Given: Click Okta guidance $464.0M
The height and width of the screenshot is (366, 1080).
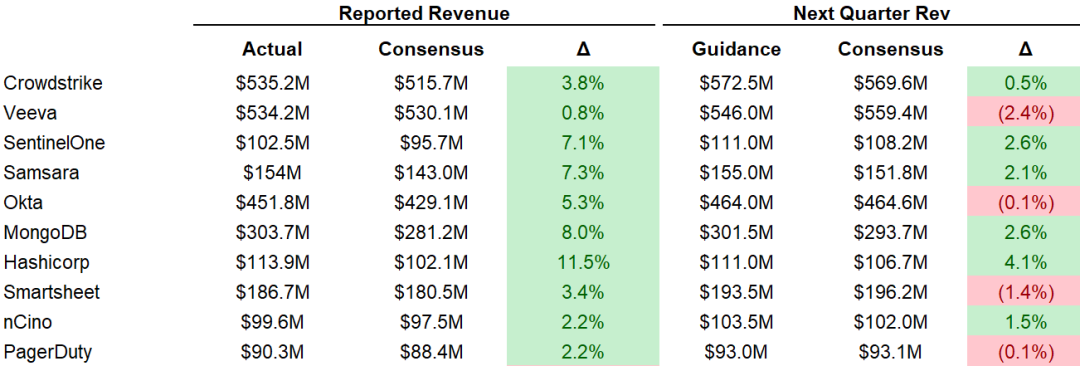Looking at the screenshot, I should point(736,203).
